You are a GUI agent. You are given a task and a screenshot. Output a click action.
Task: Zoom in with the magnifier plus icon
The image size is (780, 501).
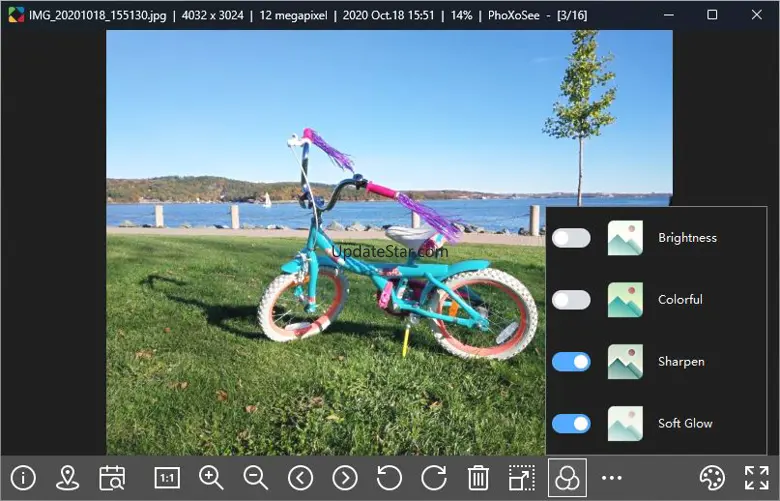[x=211, y=478]
